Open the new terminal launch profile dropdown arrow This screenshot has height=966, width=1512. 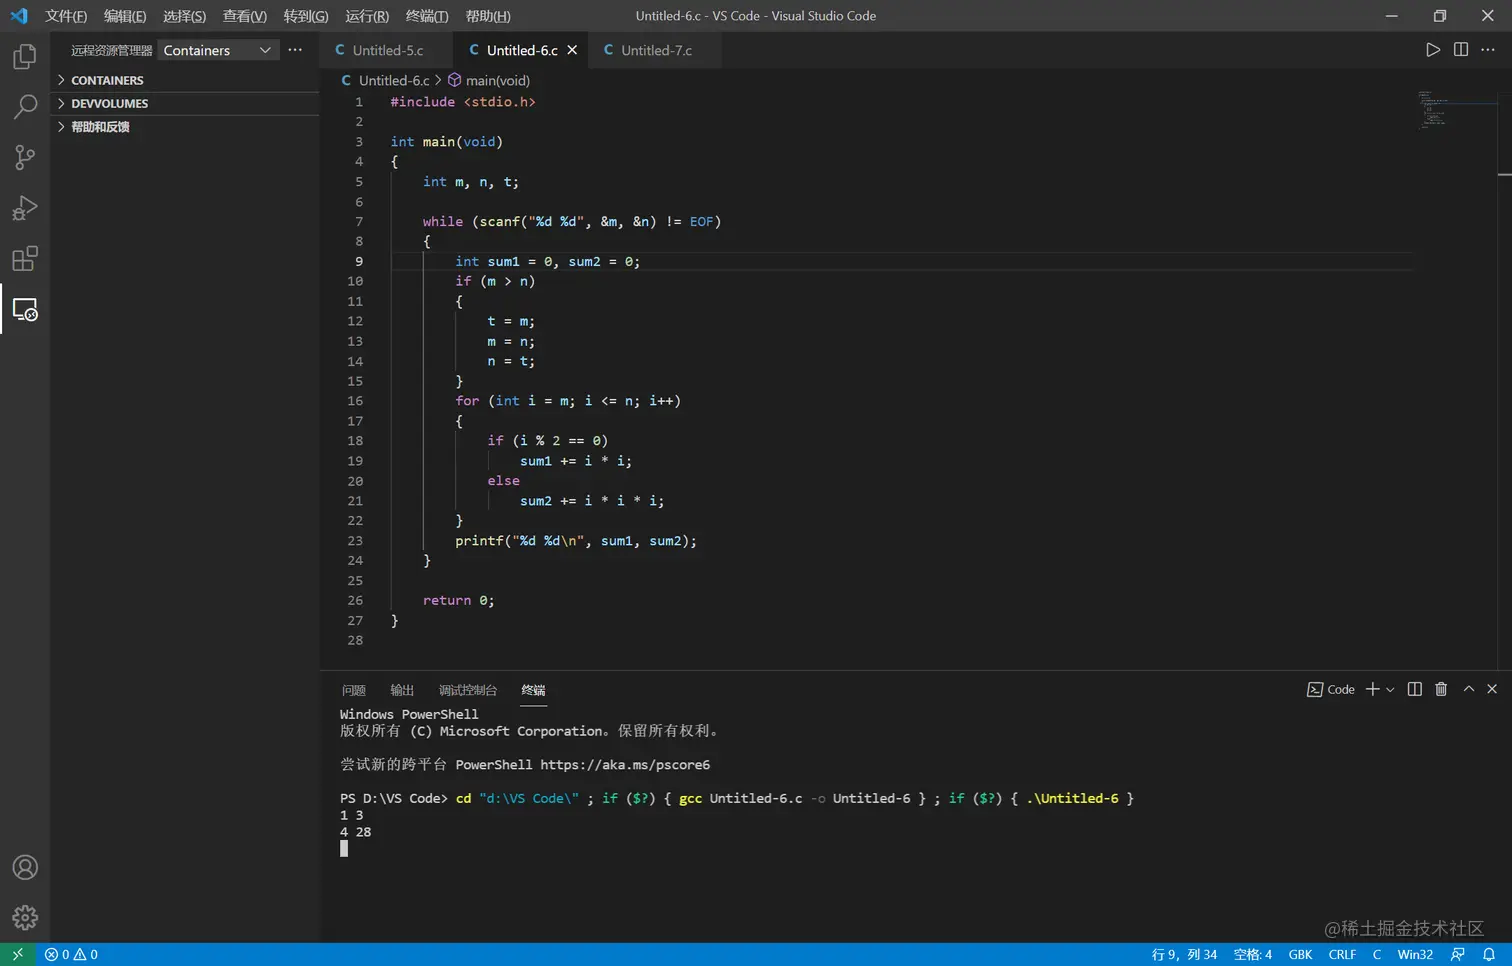pos(1390,690)
